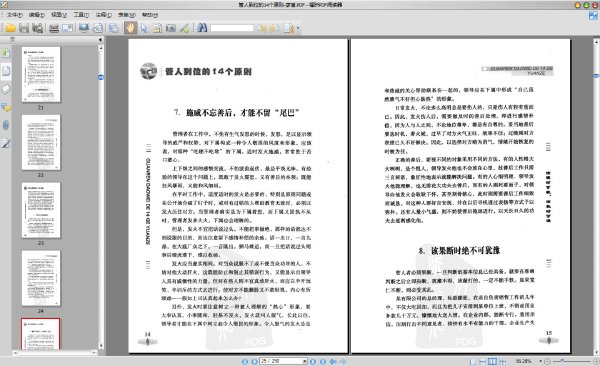Select the page 24 thumbnail
The width and height of the screenshot is (600, 366).
(x=41, y=278)
